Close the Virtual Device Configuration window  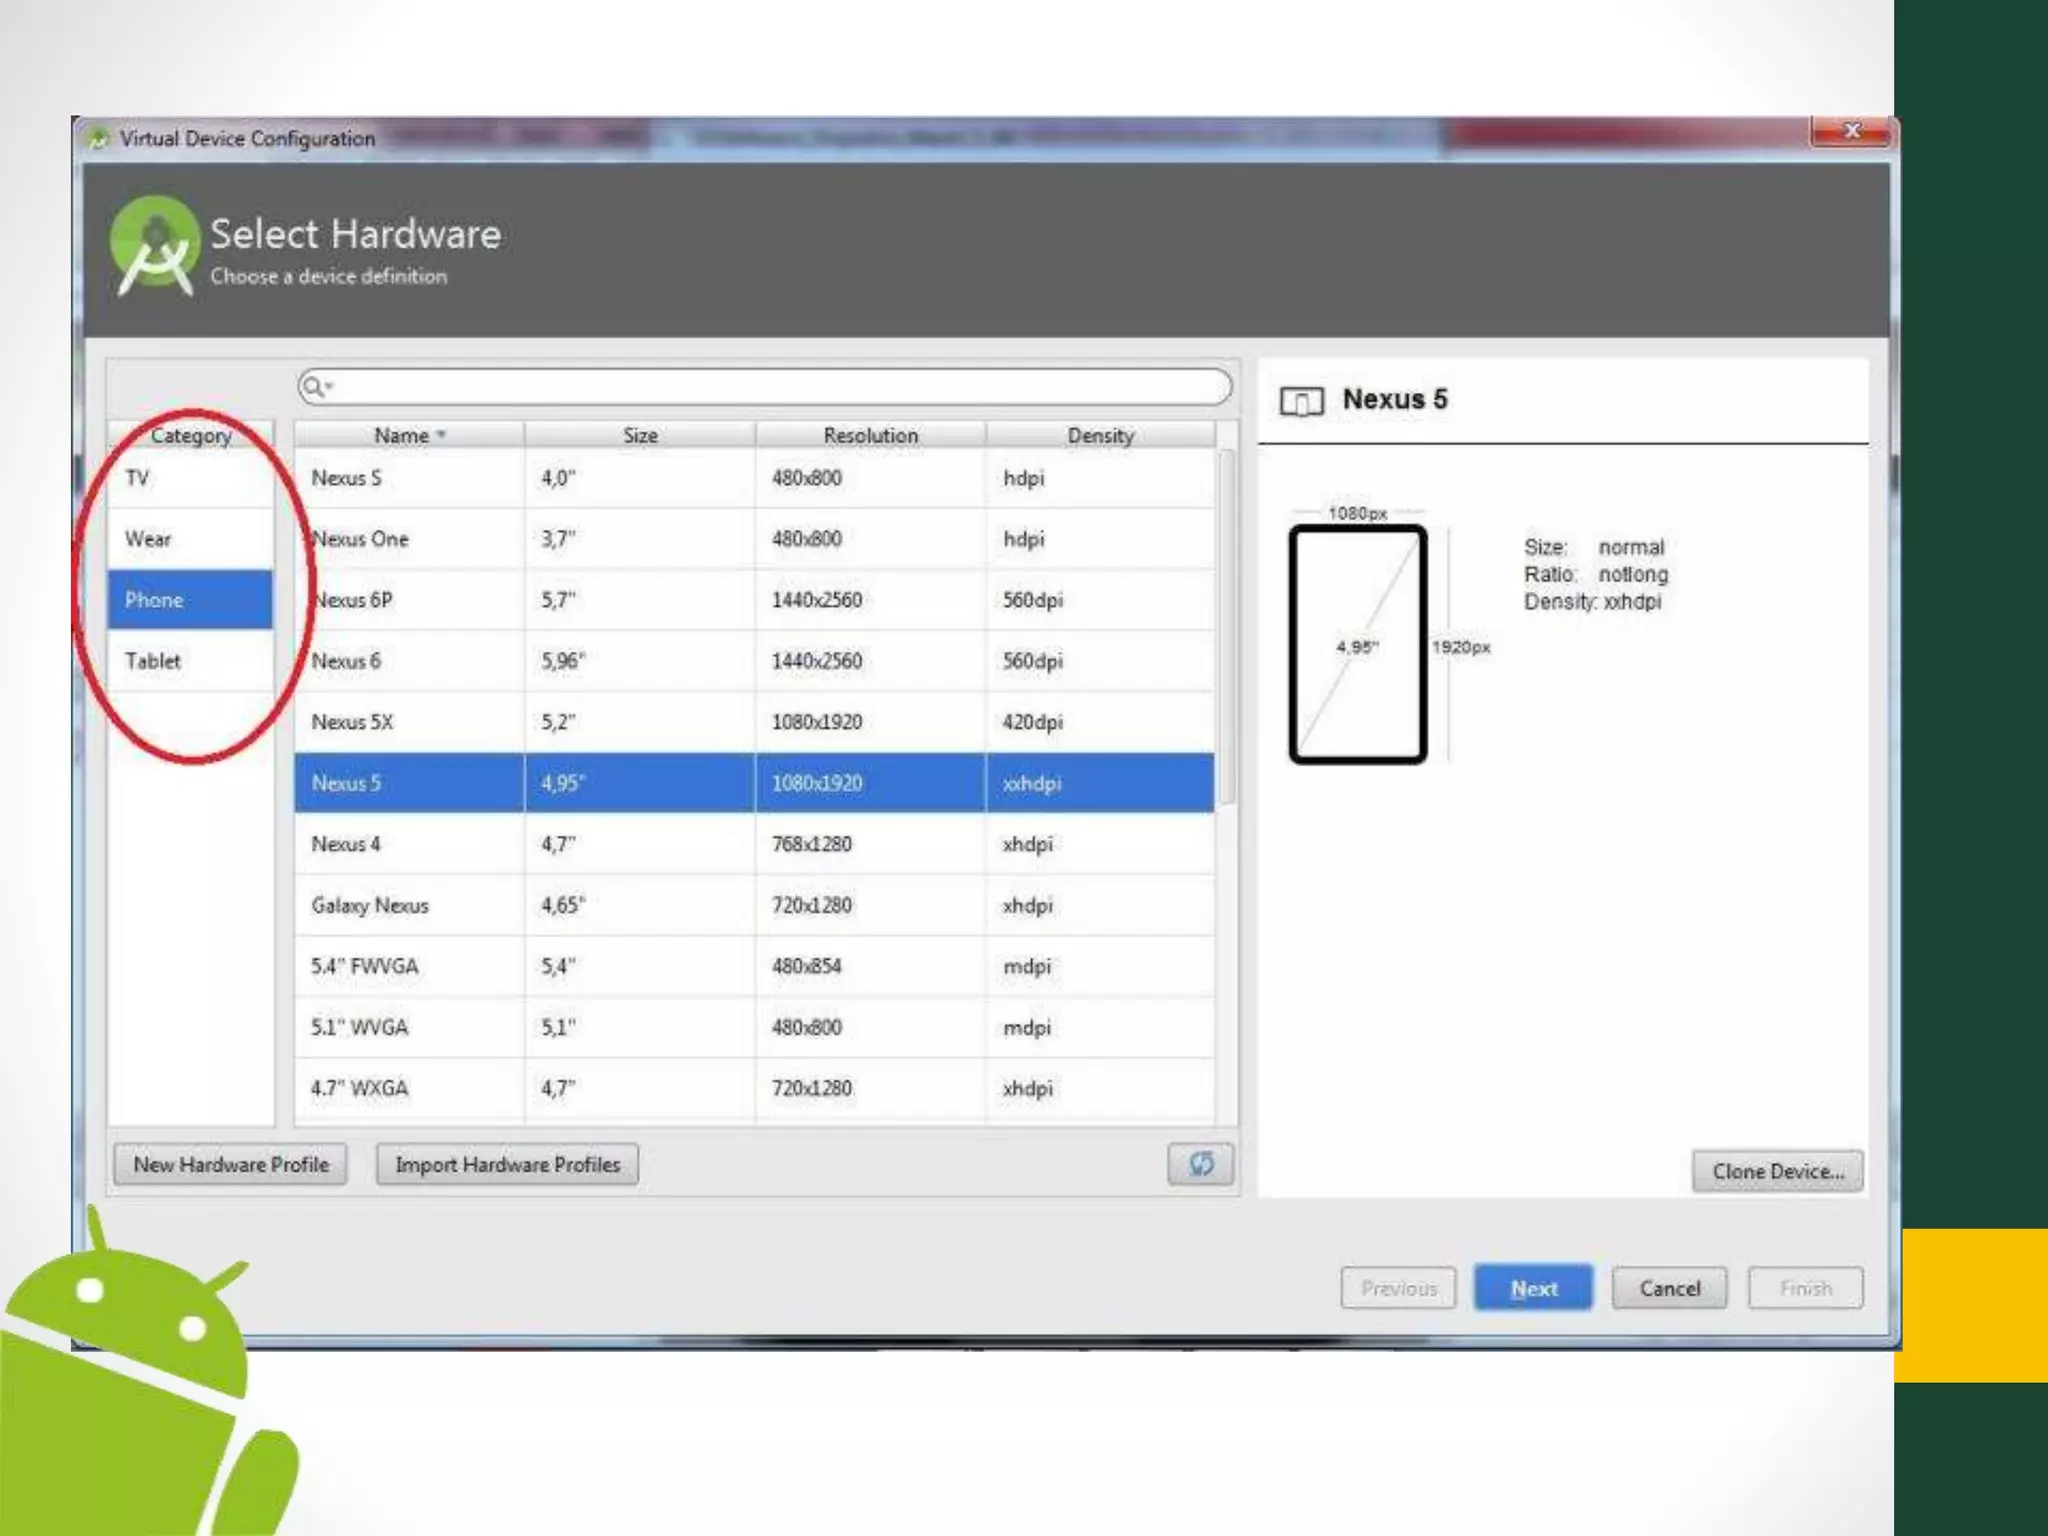[x=1851, y=132]
